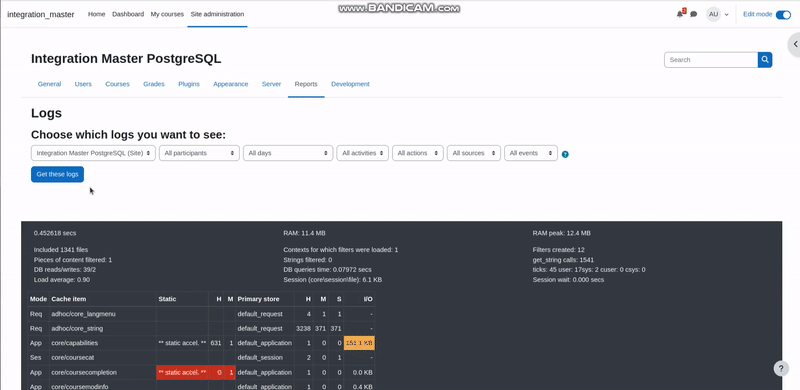This screenshot has height=390, width=800.
Task: Click the red static accel. cell
Action: (182, 373)
